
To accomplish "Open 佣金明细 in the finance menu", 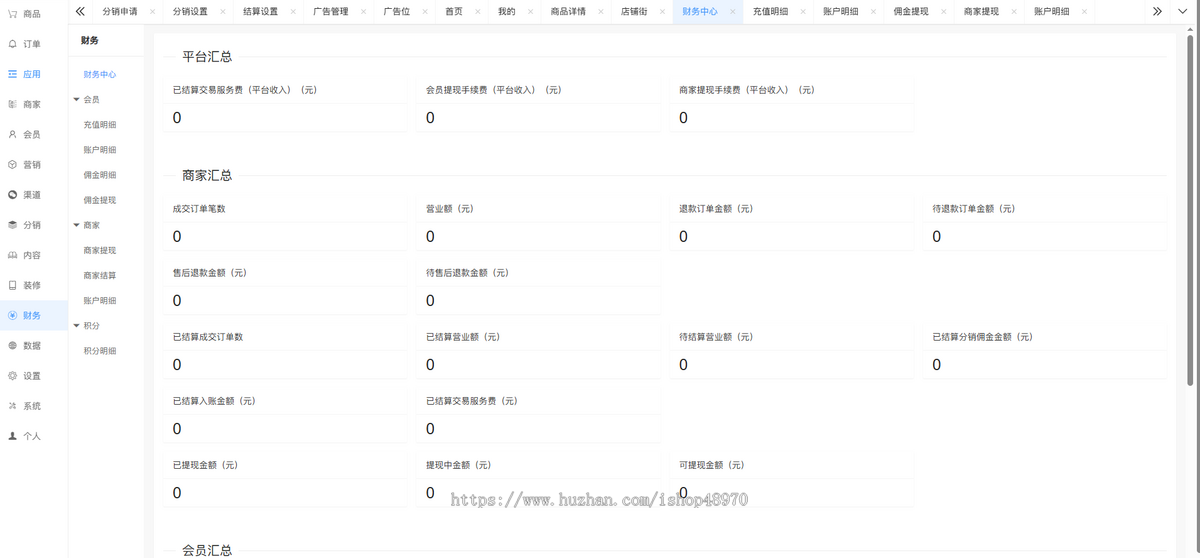I will (x=100, y=175).
